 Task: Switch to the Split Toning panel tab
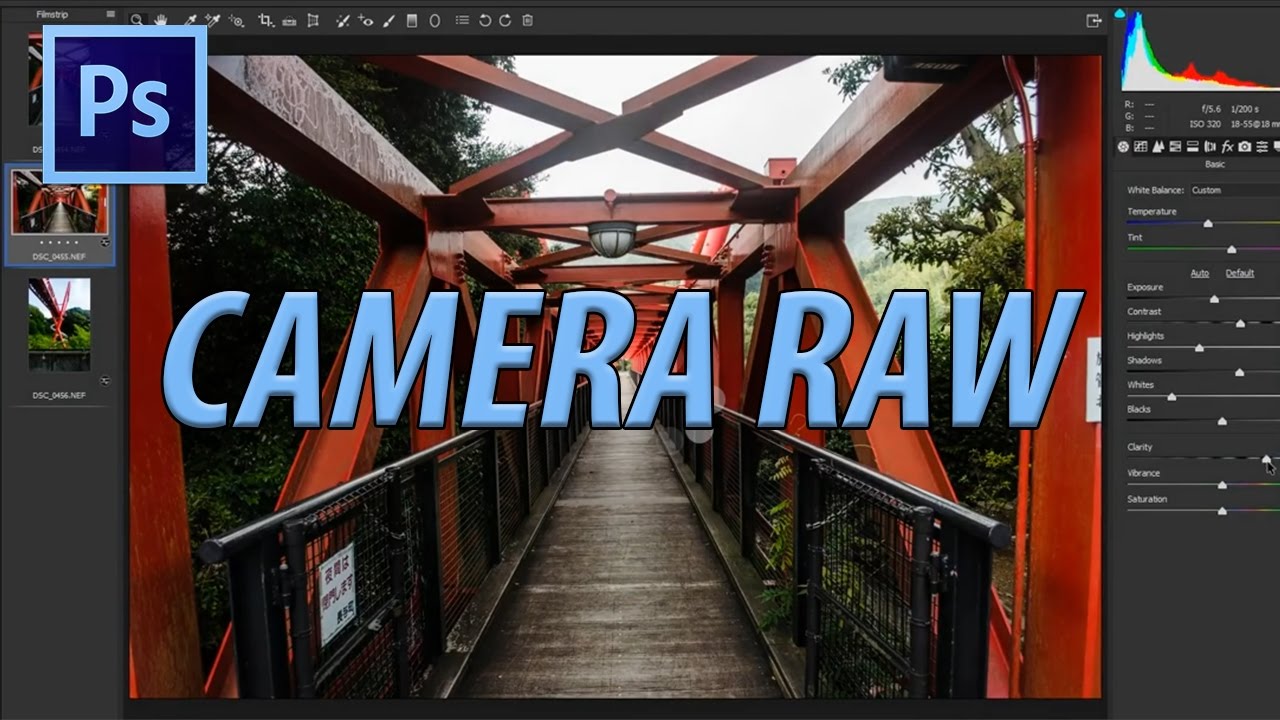(x=1192, y=147)
